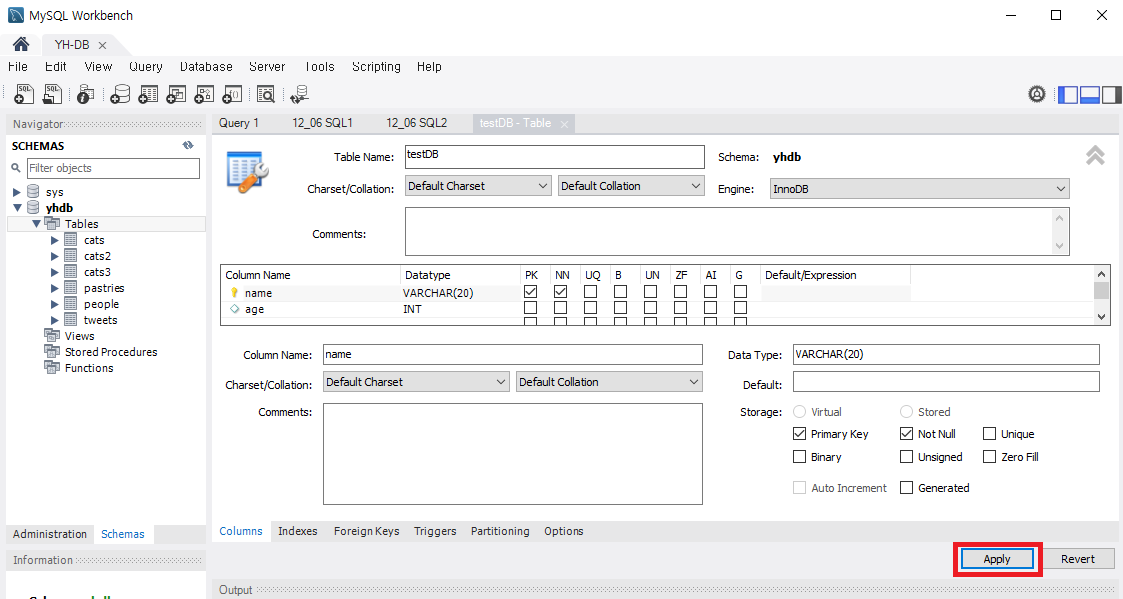Open the Database menu
1123x599 pixels.
point(206,67)
